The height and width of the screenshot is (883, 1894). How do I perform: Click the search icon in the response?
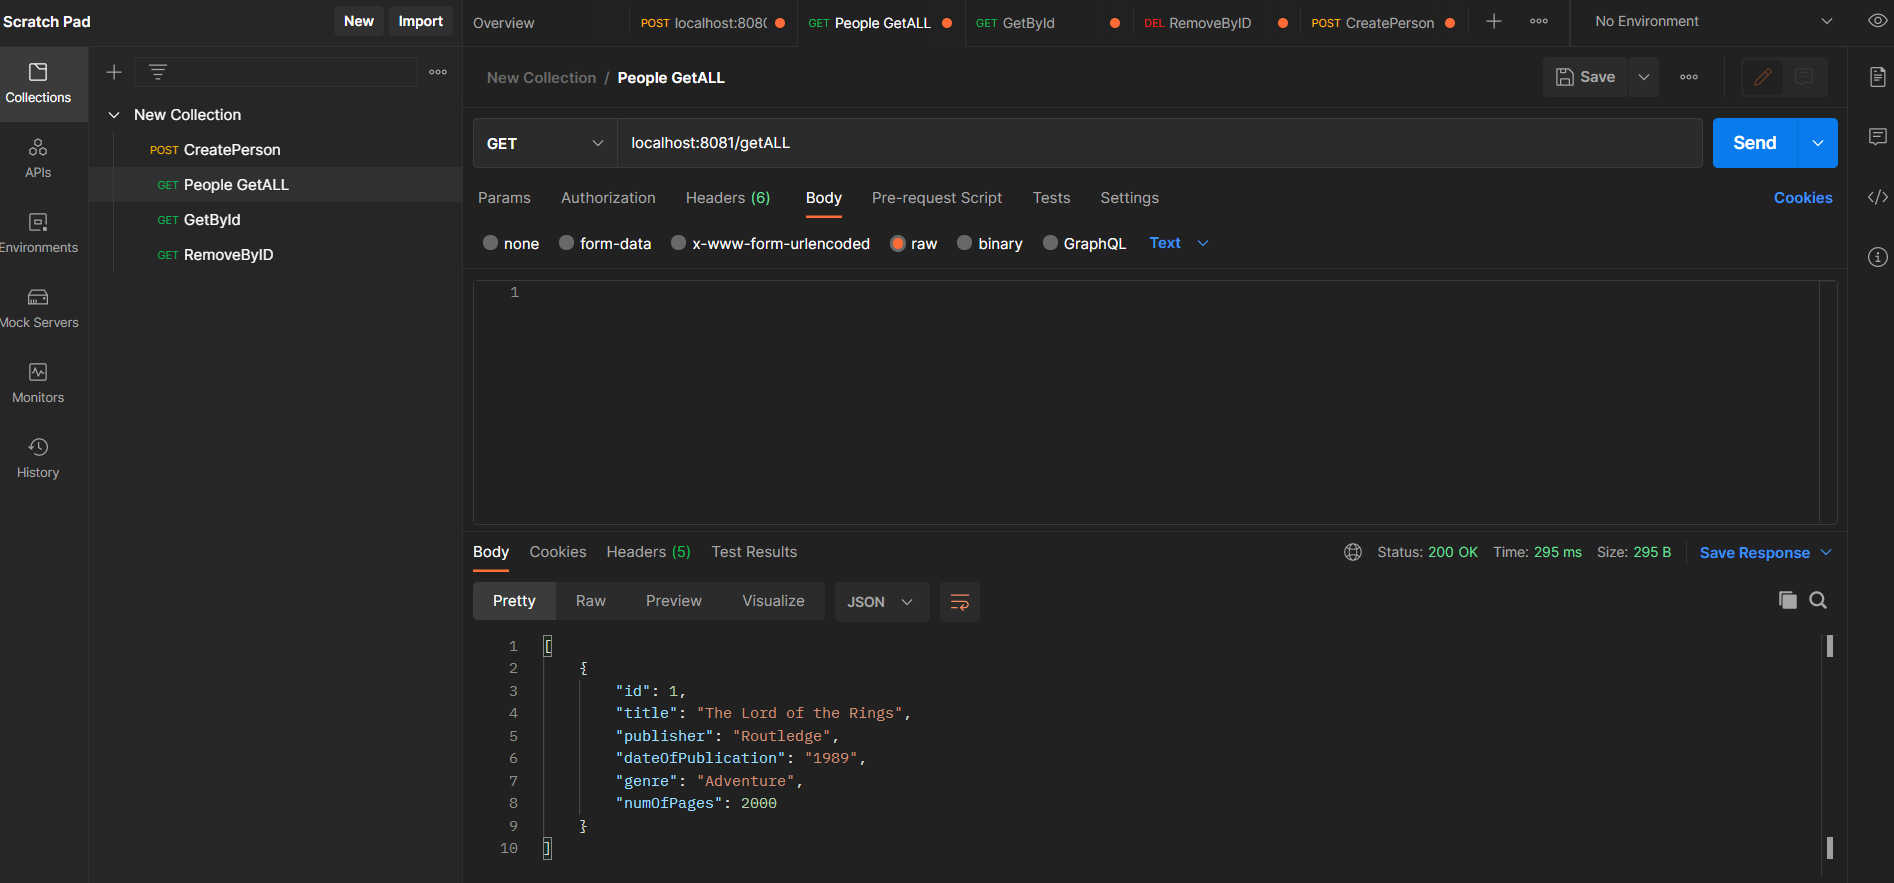point(1818,600)
